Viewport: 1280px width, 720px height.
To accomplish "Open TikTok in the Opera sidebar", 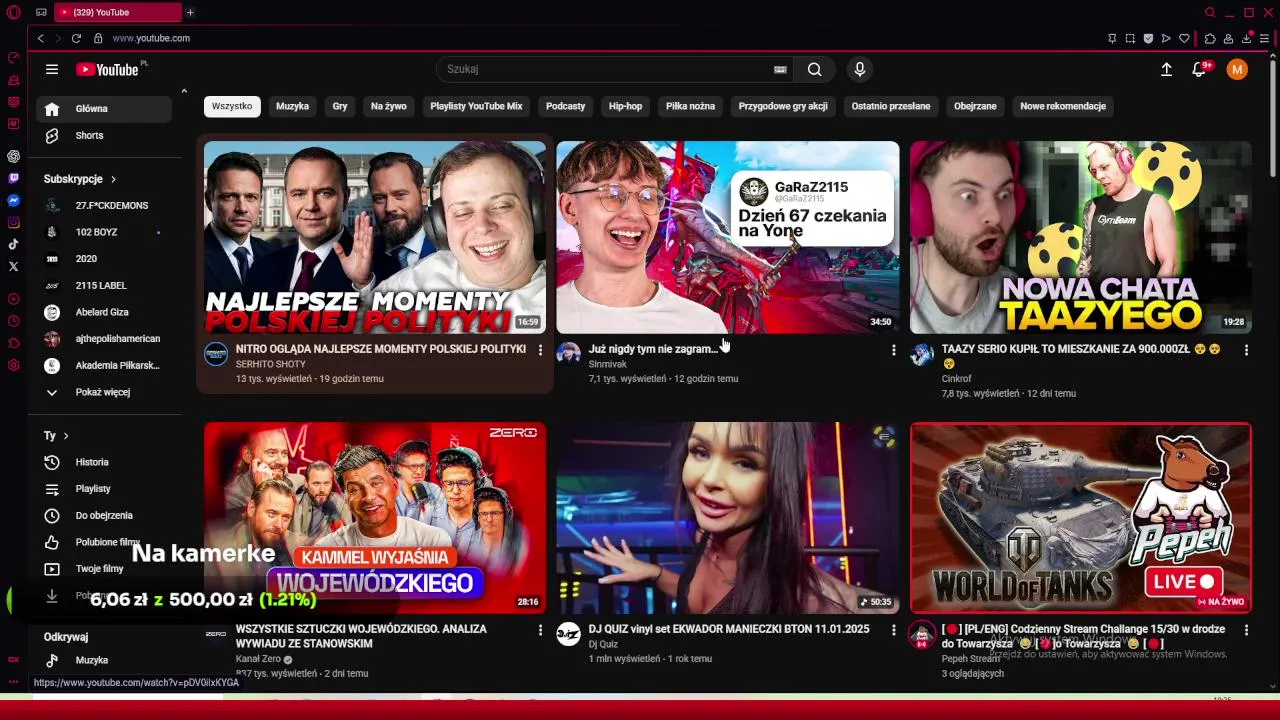I will 13,244.
